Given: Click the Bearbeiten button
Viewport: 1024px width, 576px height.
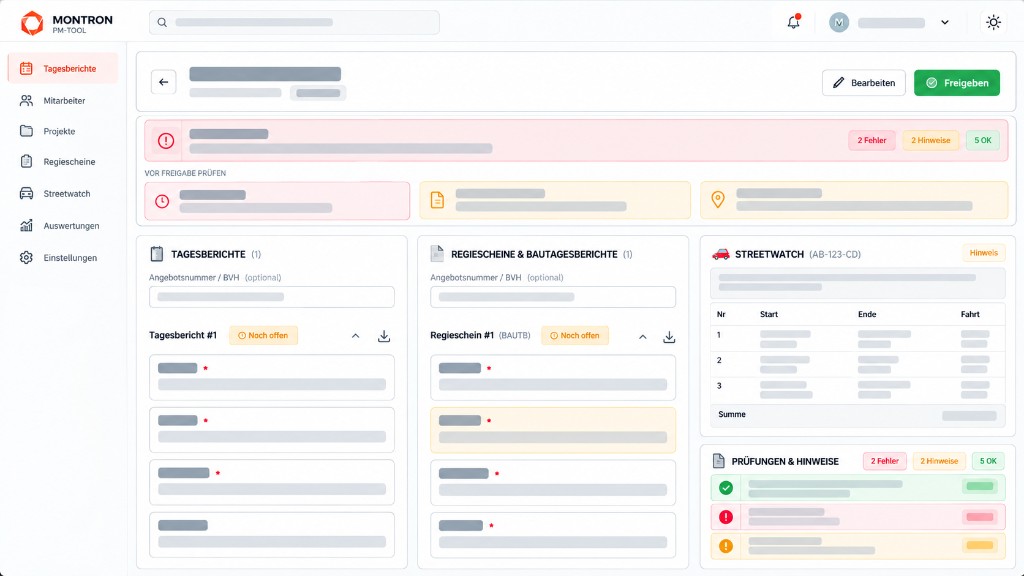Looking at the screenshot, I should (x=863, y=83).
